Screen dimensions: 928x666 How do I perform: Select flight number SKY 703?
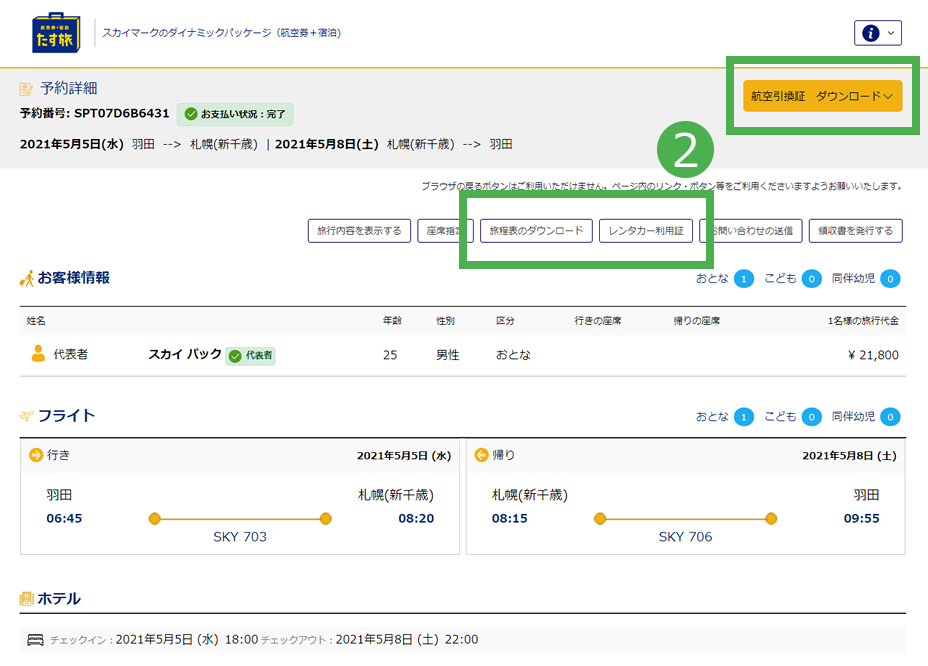point(240,537)
